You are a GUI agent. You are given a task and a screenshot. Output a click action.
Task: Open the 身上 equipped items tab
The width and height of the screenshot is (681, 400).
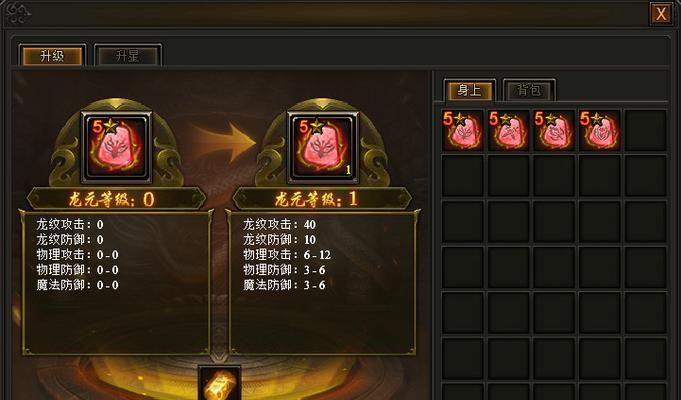(x=469, y=90)
